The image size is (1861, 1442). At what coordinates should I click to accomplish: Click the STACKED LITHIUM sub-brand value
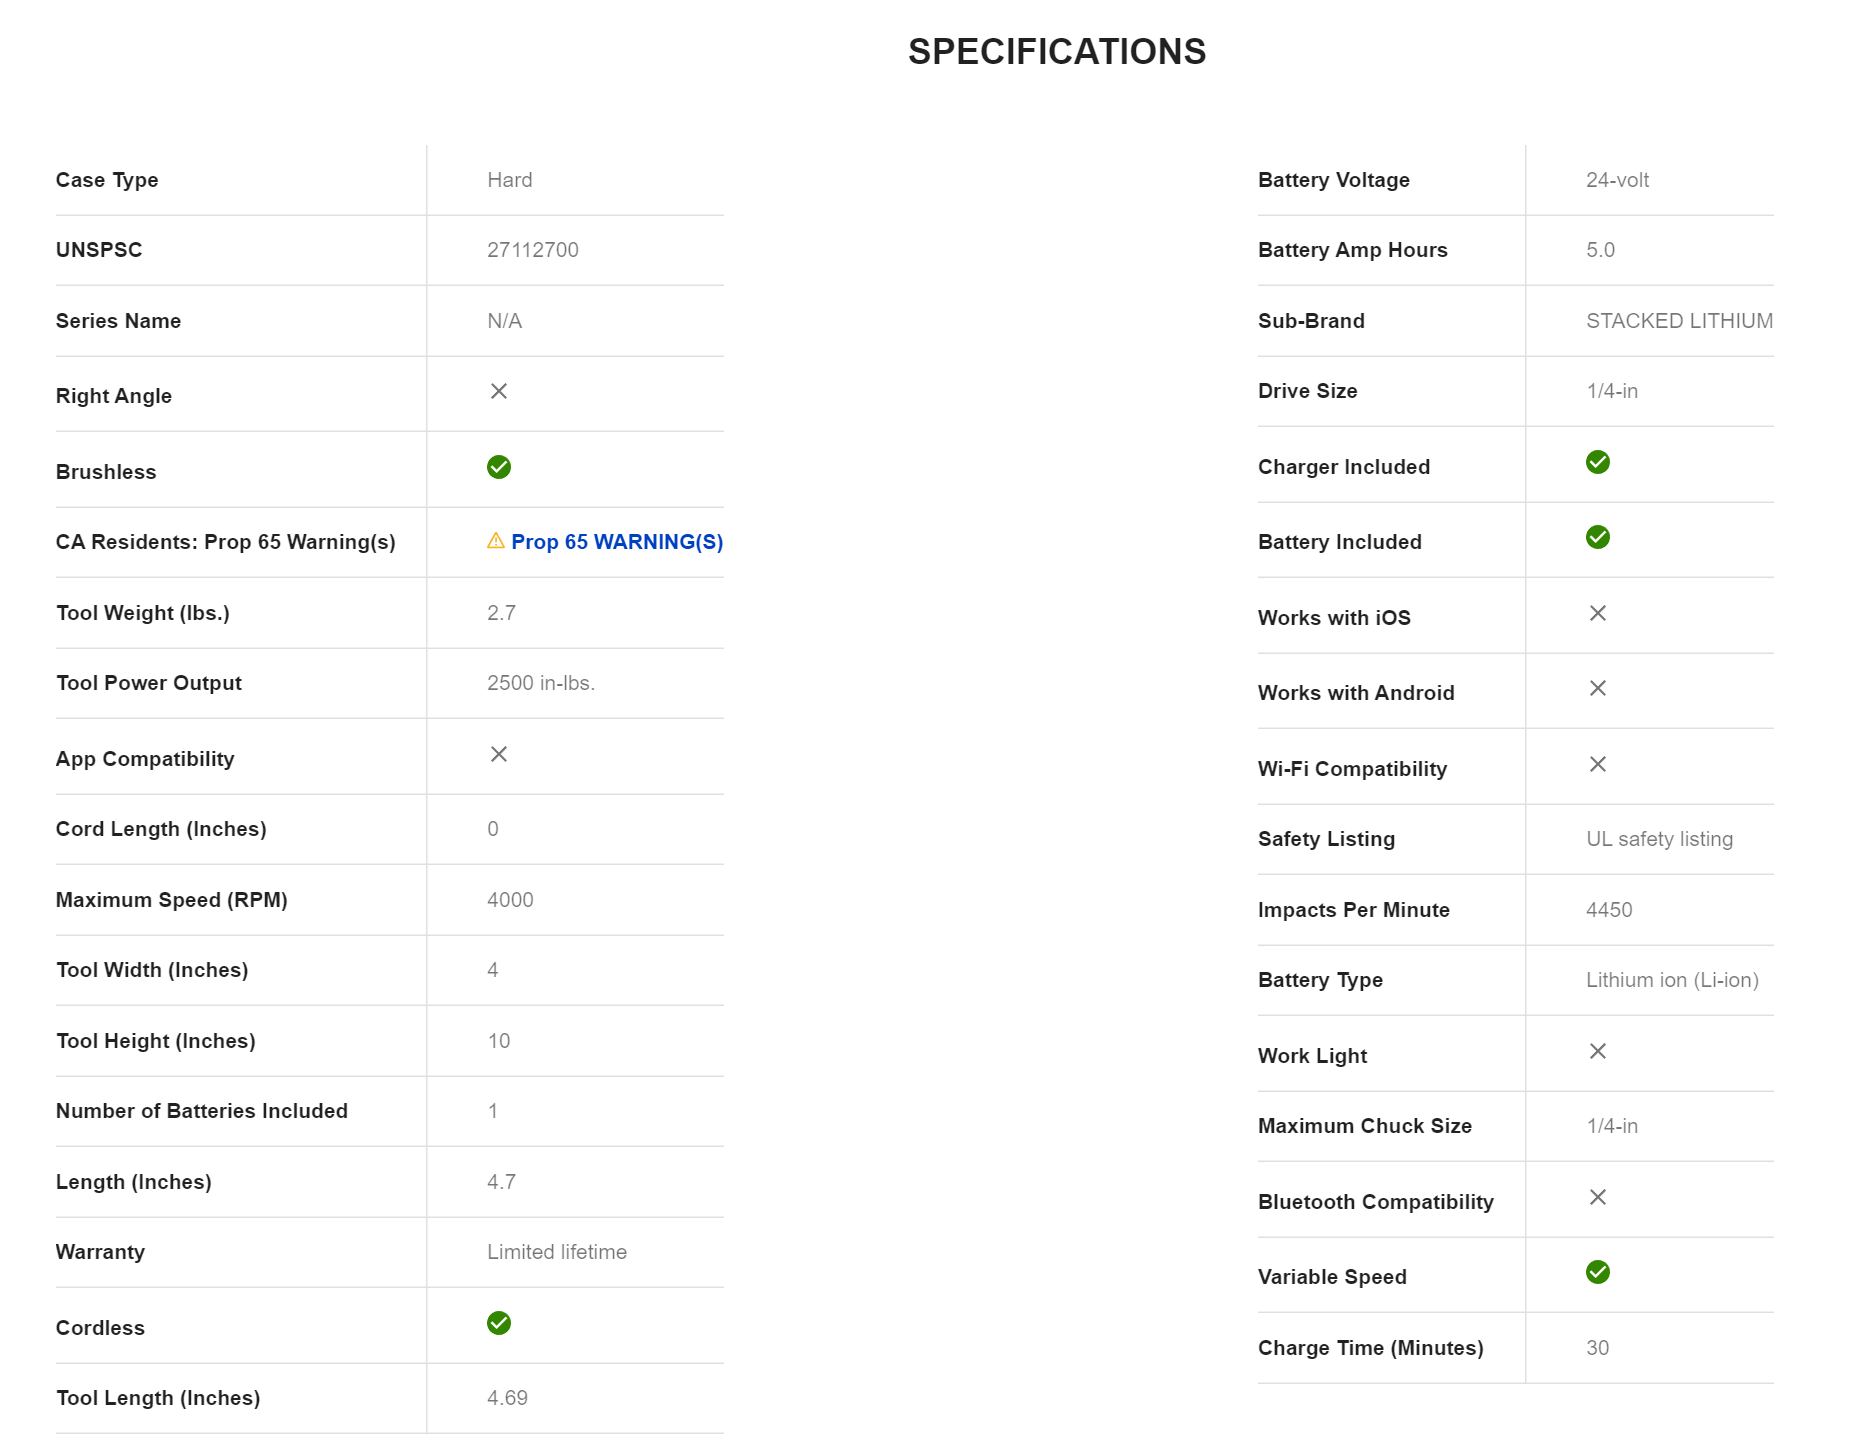pos(1679,321)
